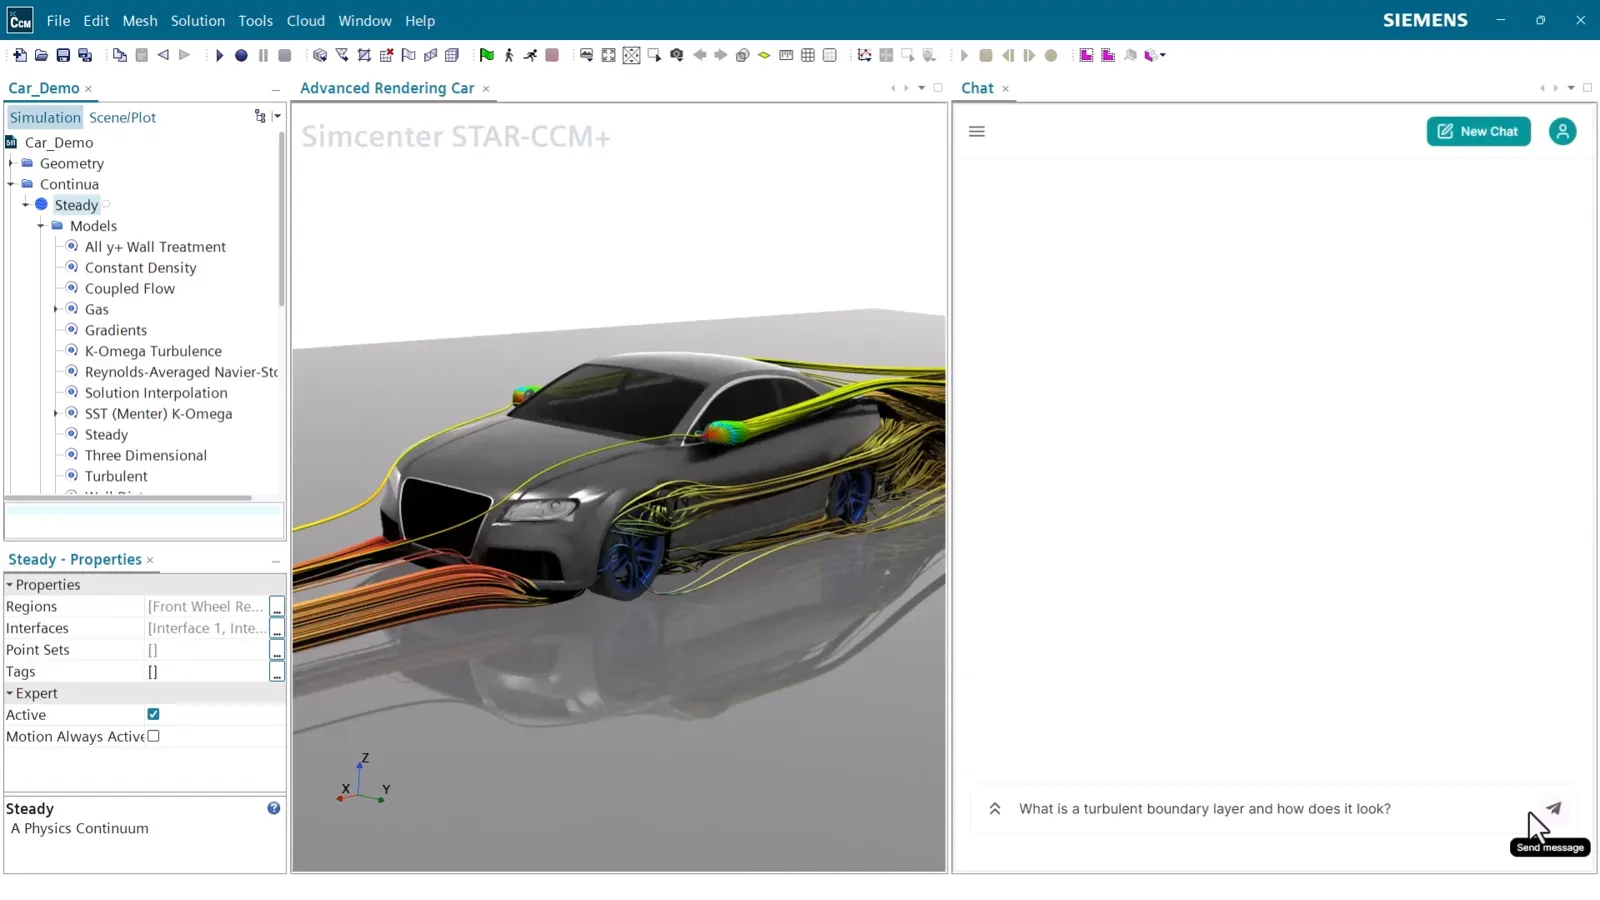Expand the chat input with the double-chevron icon
The image size is (1600, 900).
click(x=995, y=809)
